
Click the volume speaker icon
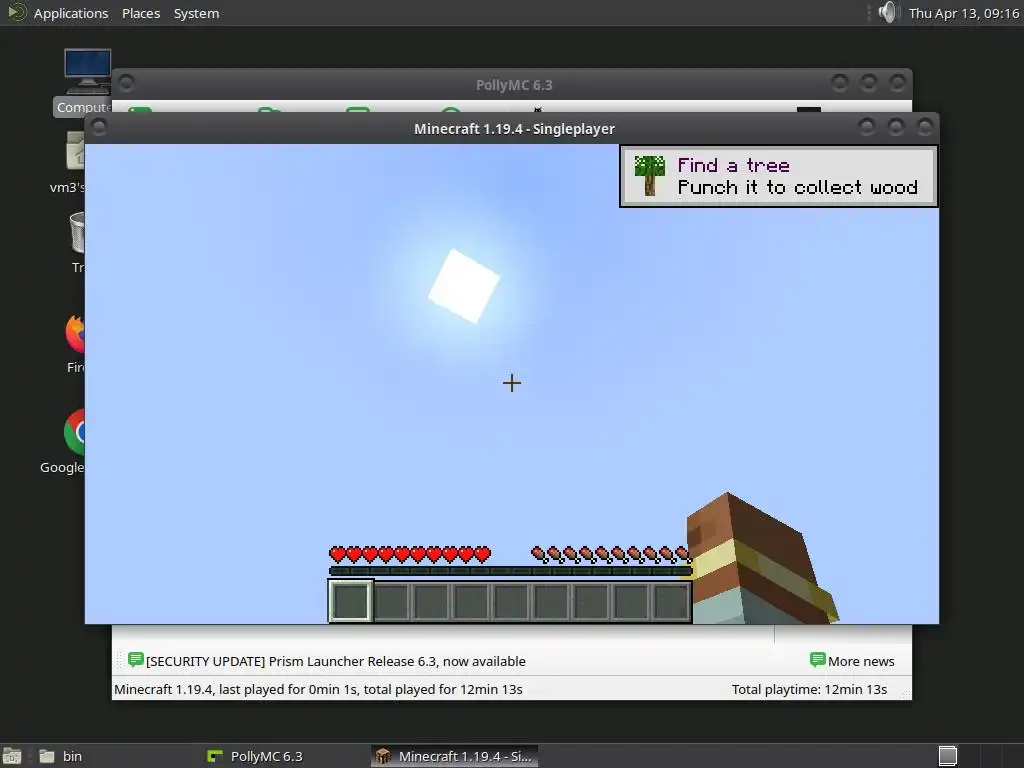coord(888,12)
